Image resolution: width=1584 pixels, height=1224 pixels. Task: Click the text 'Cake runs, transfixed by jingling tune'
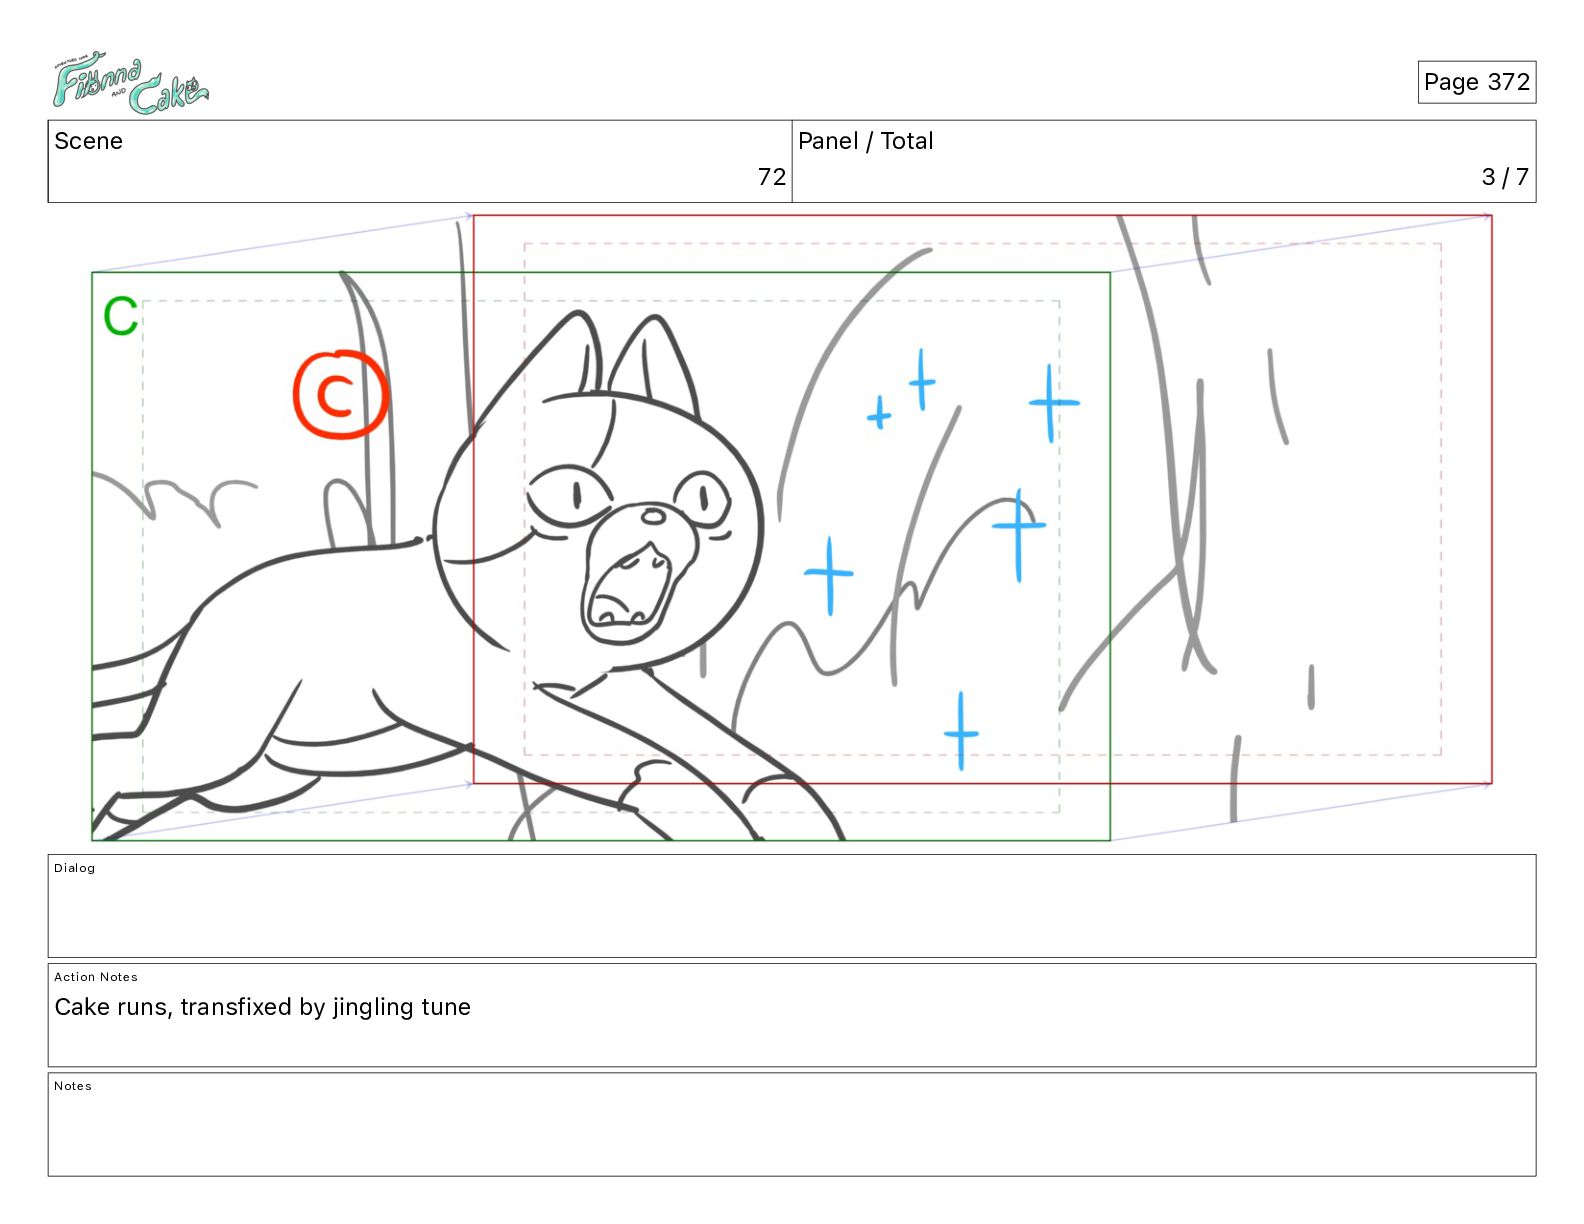(x=262, y=1007)
